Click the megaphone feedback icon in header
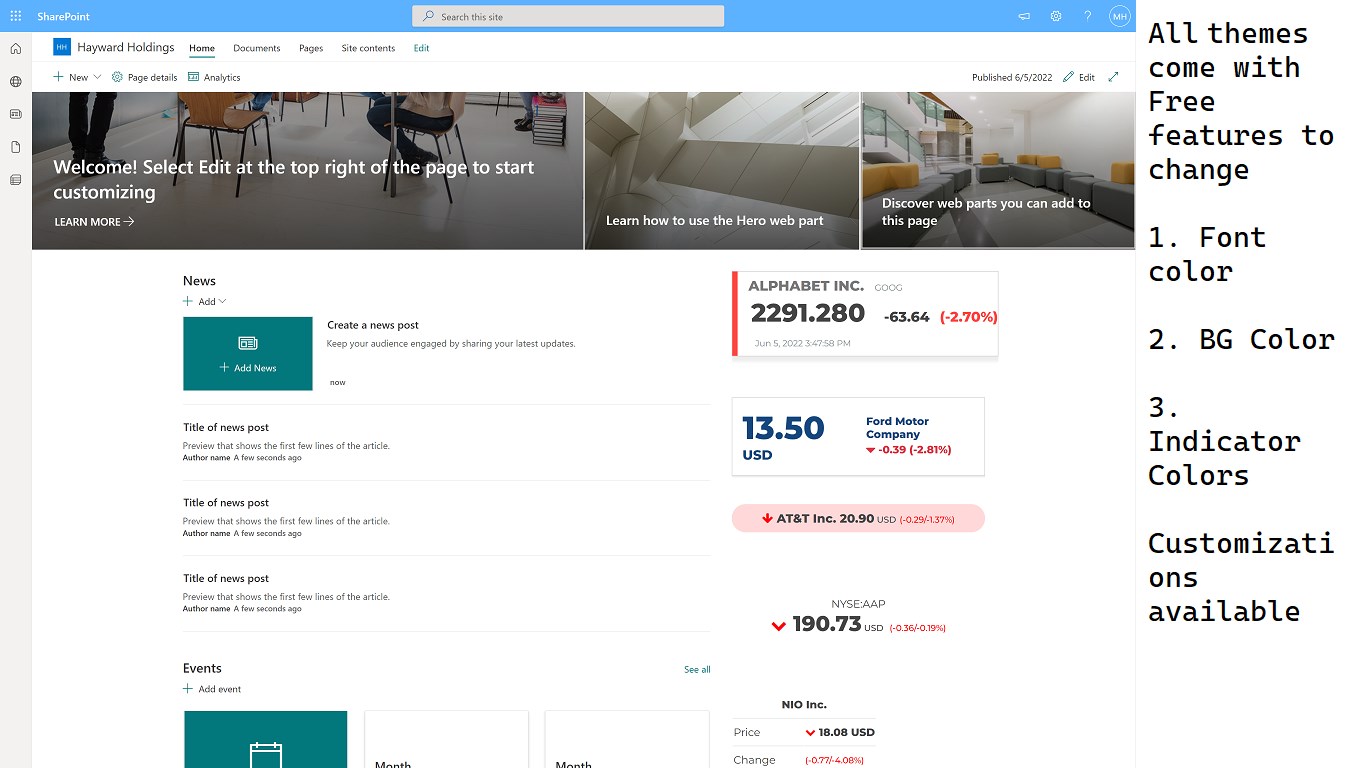 coord(1024,16)
